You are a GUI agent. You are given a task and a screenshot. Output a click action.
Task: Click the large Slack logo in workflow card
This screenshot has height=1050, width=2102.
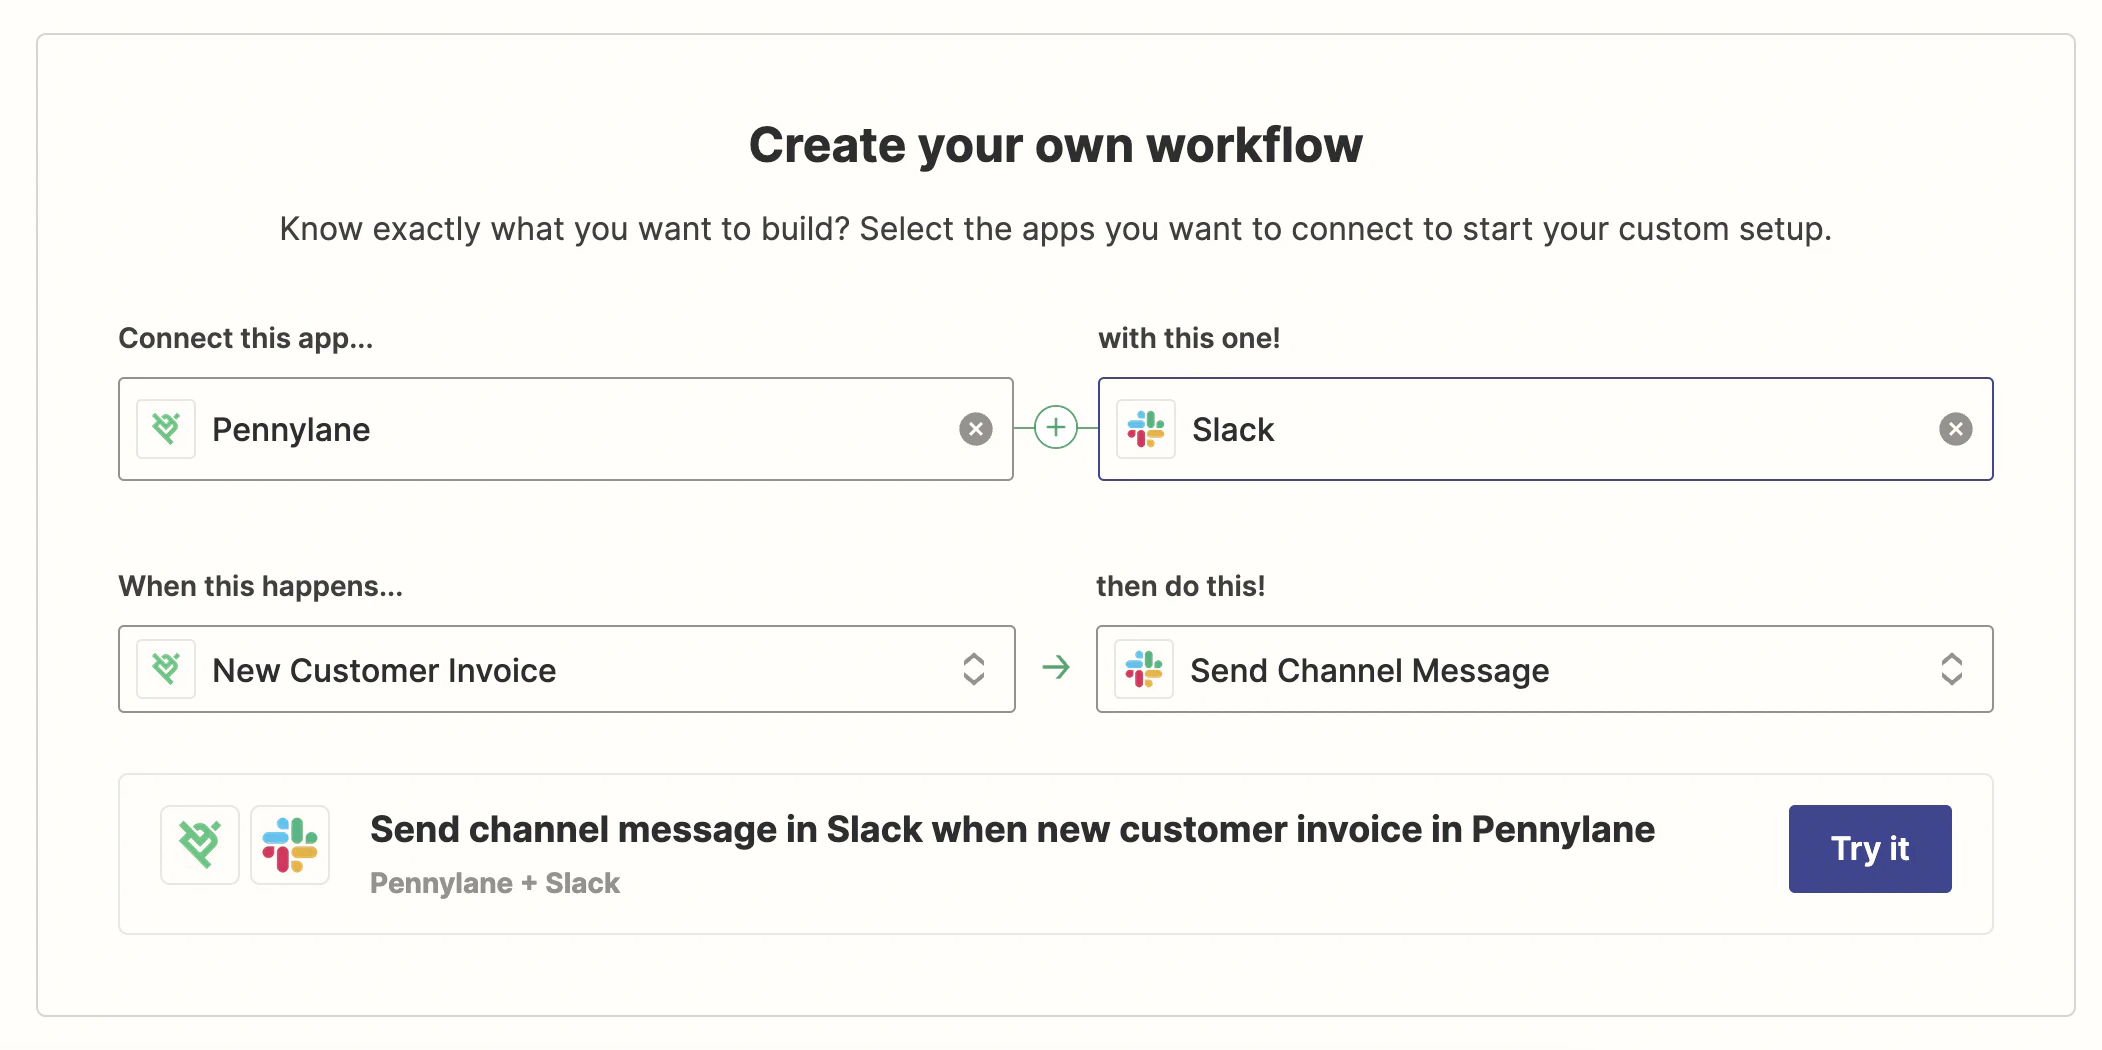(290, 845)
